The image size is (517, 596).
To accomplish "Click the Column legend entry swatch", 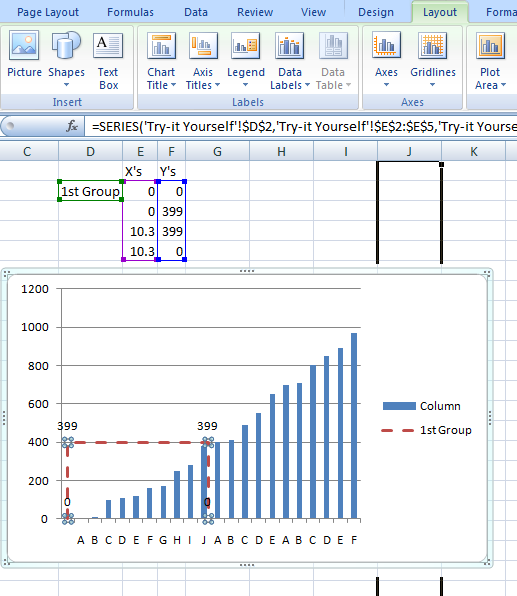I will 399,406.
